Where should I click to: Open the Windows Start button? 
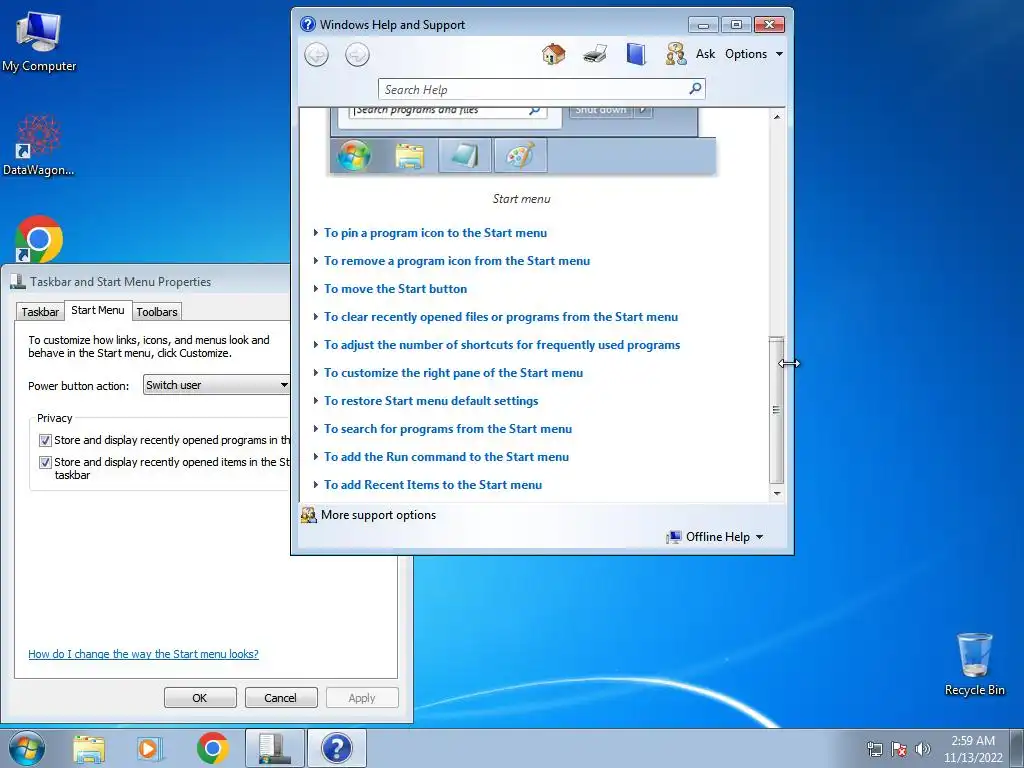tap(27, 748)
